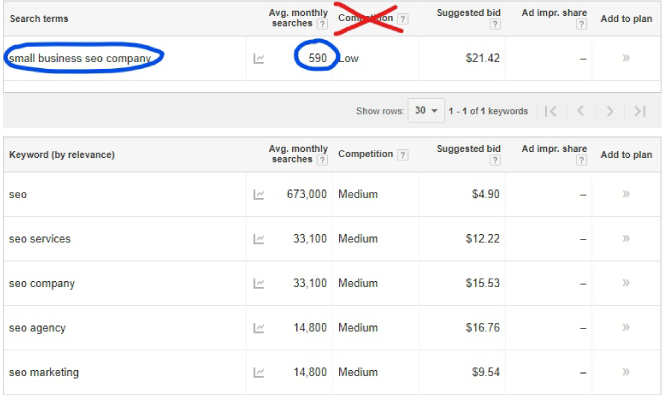Open help for Suggested bid in Keyword table
This screenshot has width=666, height=395.
pyautogui.click(x=495, y=160)
